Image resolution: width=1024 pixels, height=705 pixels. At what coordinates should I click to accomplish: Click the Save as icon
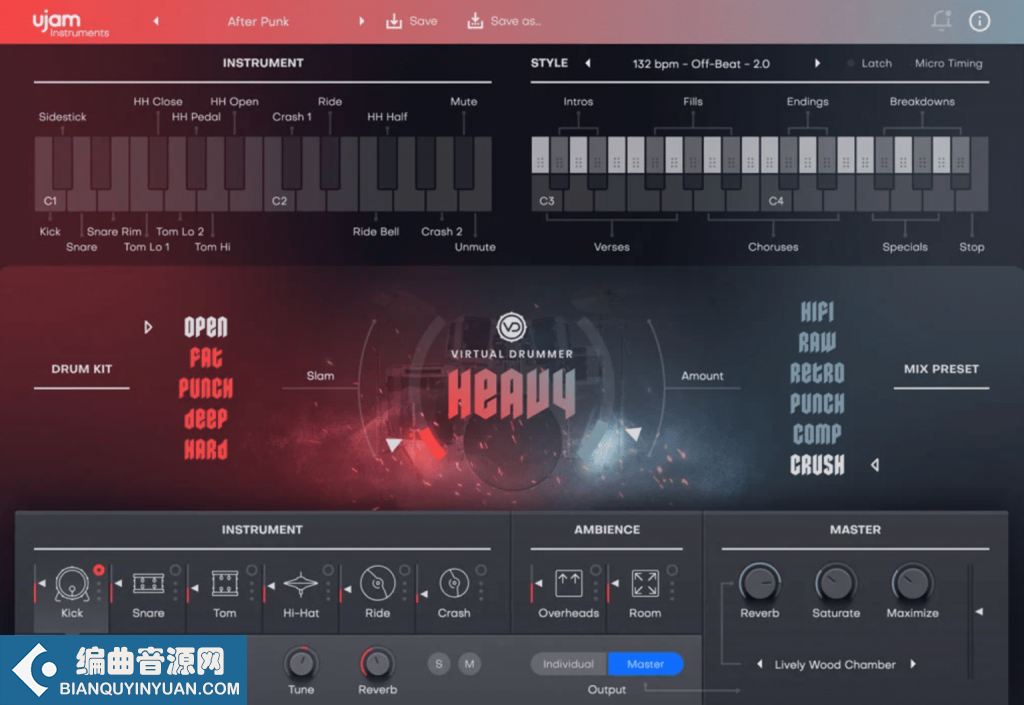pos(475,22)
